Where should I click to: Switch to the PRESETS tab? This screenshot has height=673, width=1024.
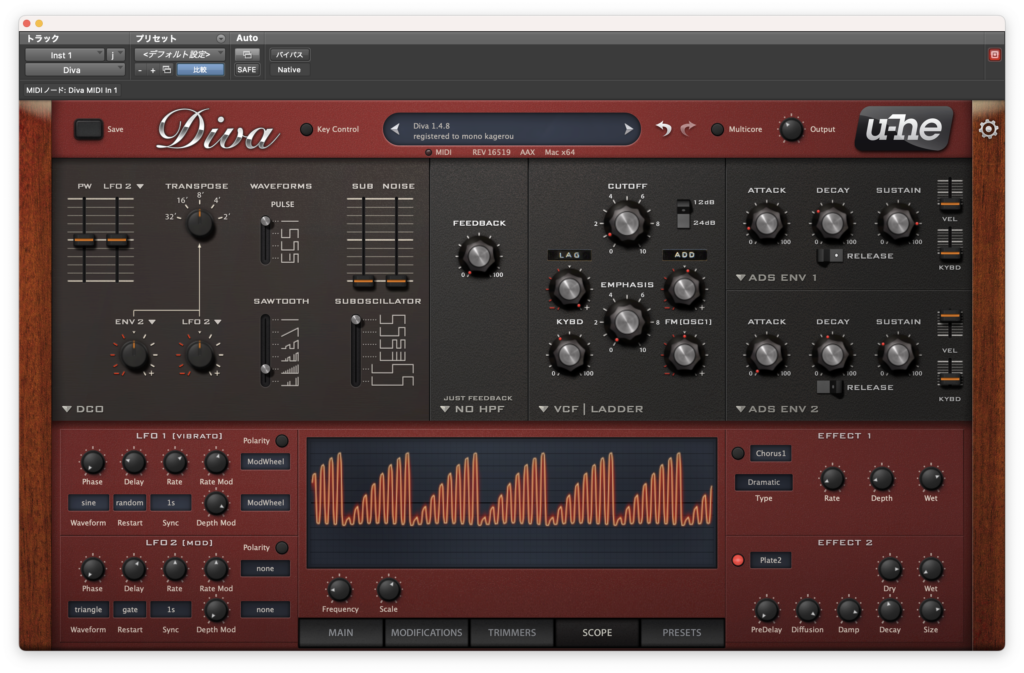coord(682,633)
